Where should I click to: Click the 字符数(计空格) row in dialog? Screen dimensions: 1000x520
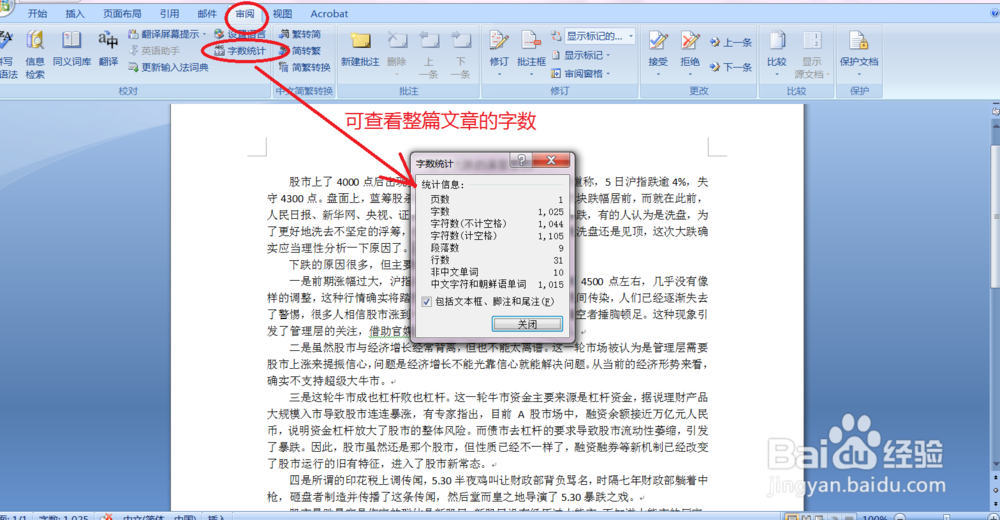497,236
